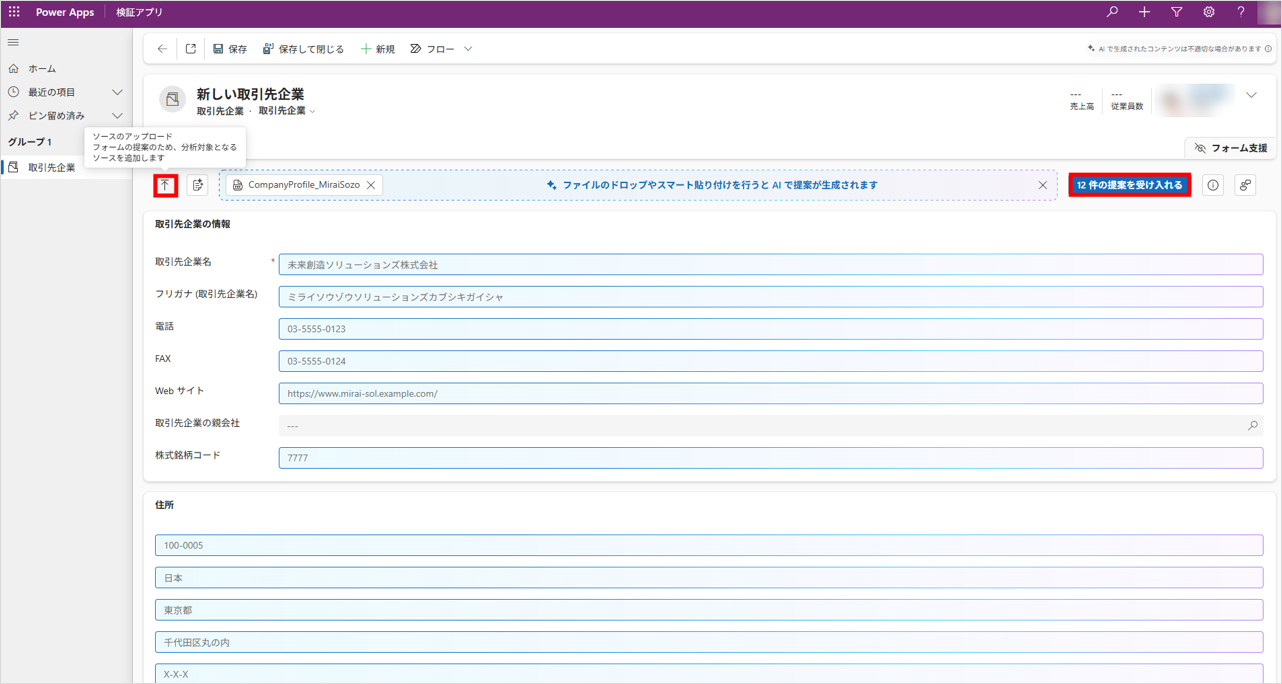This screenshot has height=684, width=1282.
Task: Expand the 最近の項目 section
Action: [117, 92]
